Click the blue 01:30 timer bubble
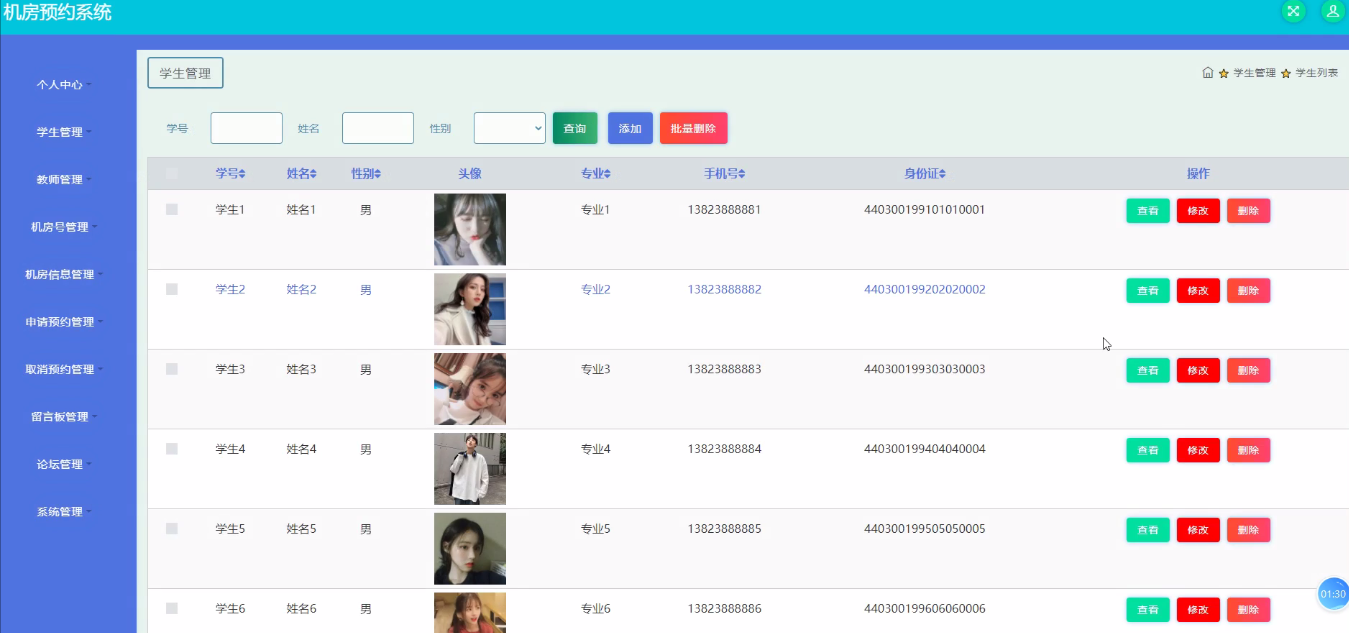Image resolution: width=1349 pixels, height=633 pixels. [x=1333, y=594]
